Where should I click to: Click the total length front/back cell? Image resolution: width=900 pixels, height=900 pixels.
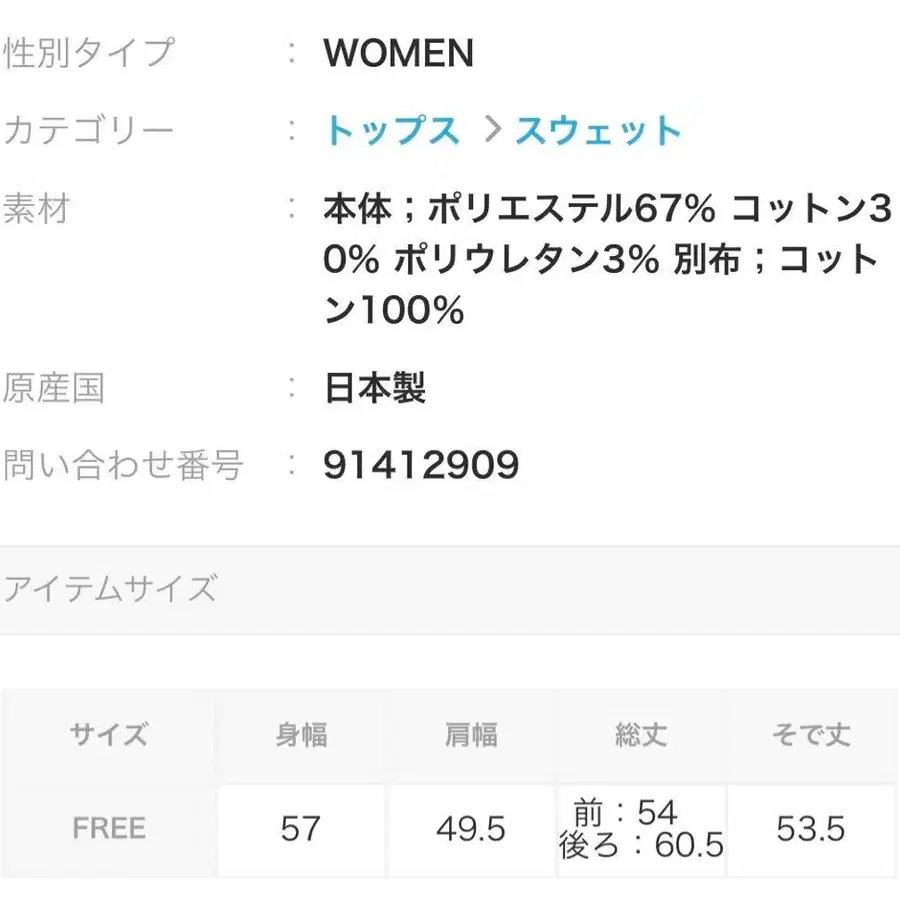click(641, 828)
